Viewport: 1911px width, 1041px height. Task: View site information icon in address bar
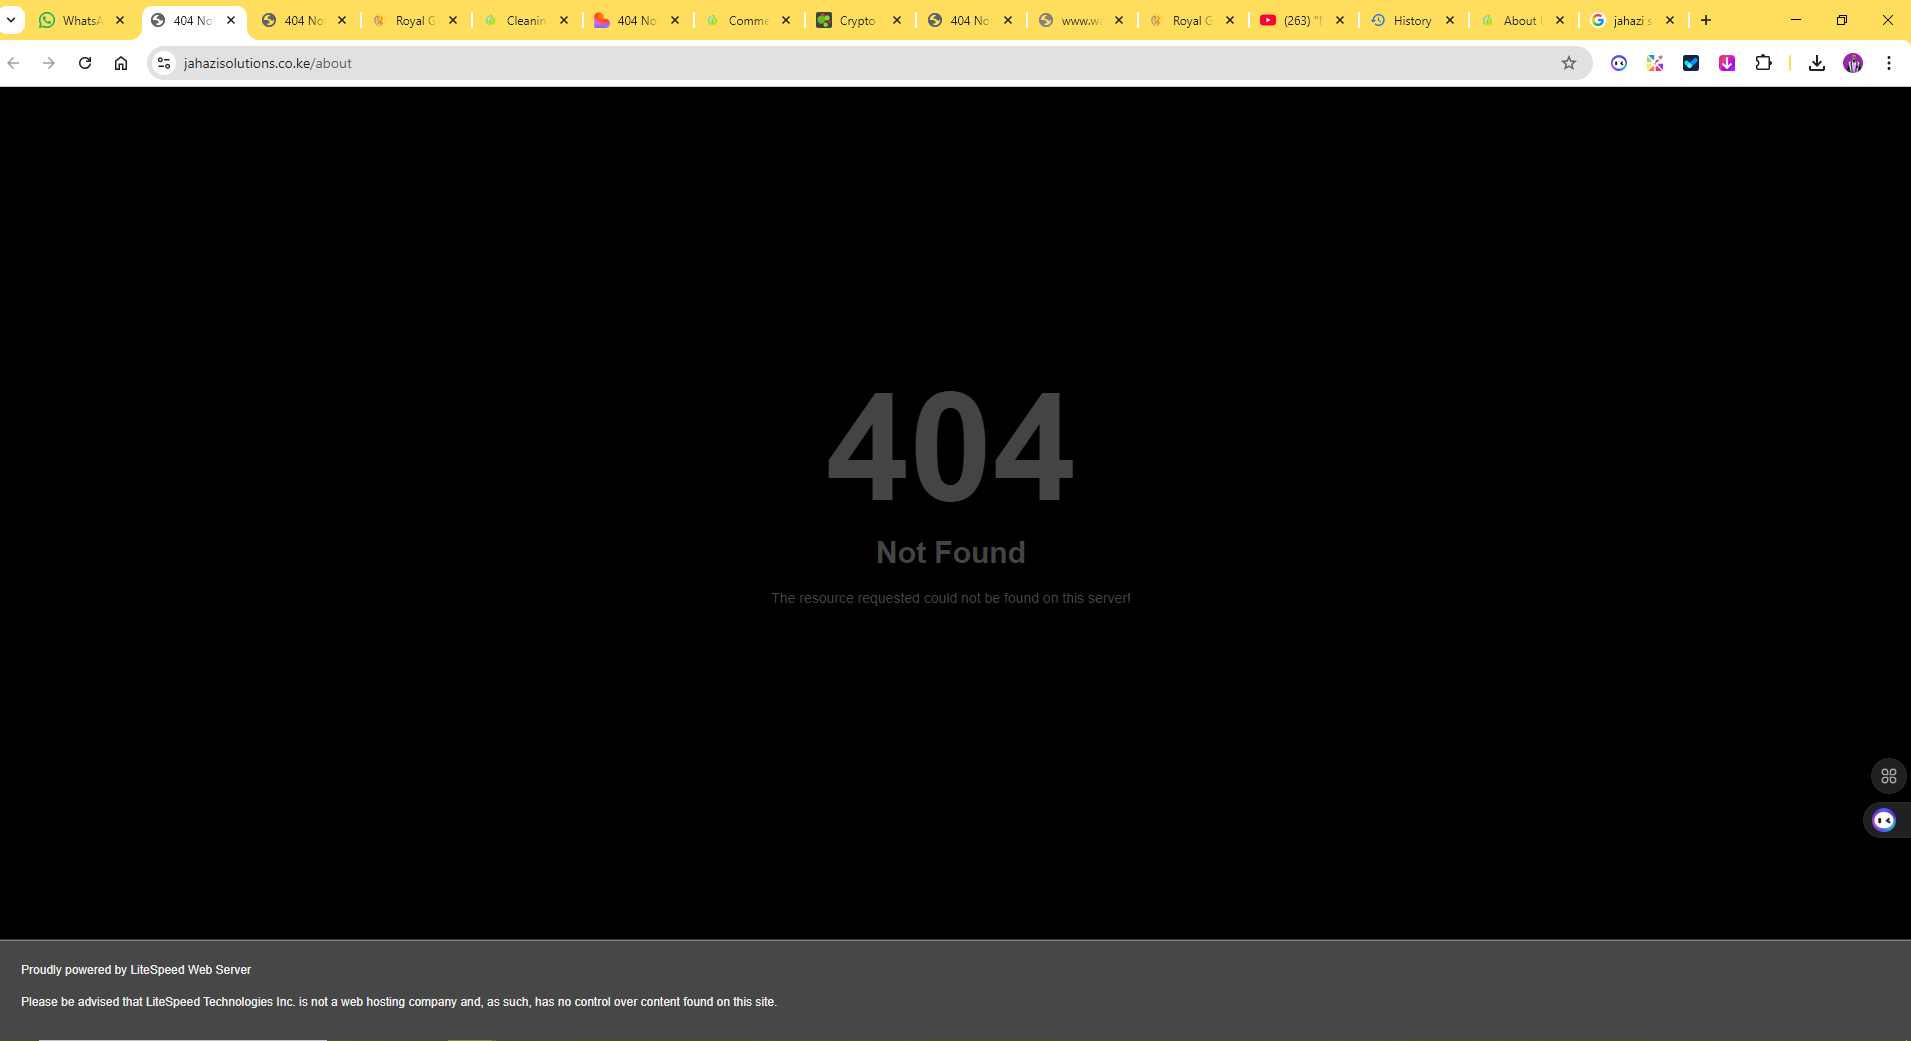click(x=164, y=63)
